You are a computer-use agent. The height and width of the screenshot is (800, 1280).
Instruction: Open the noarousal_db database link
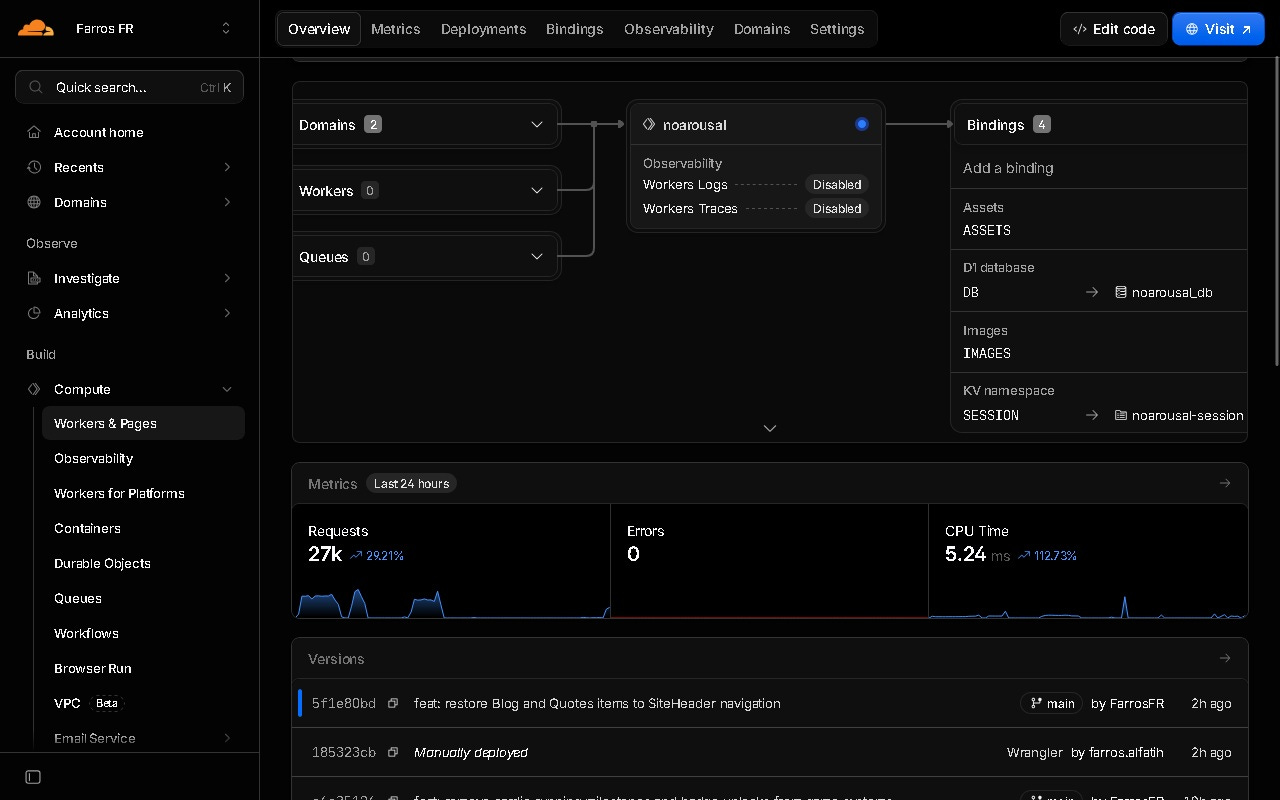tap(1172, 292)
